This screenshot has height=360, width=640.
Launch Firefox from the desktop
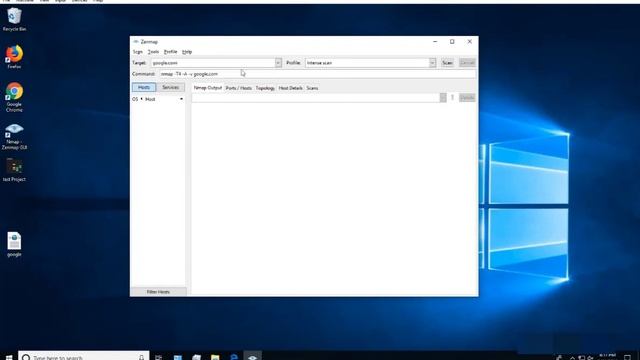(14, 57)
